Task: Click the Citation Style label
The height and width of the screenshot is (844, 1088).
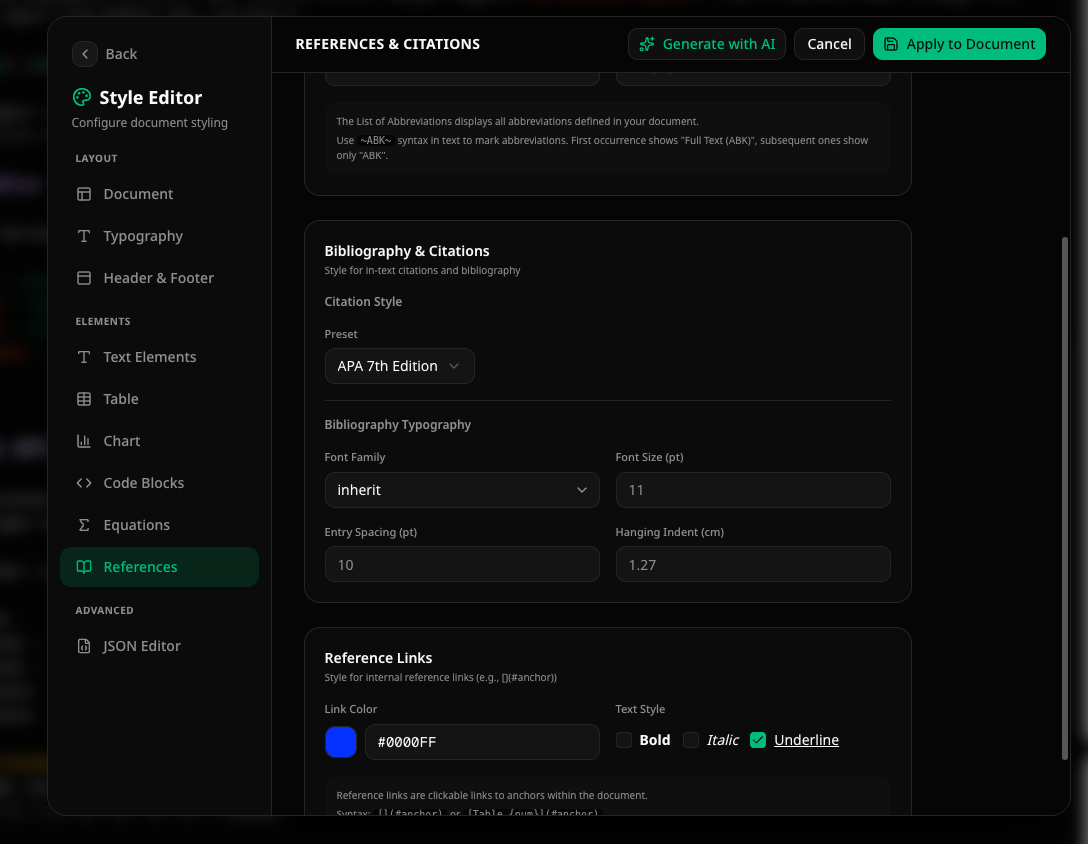Action: (363, 302)
